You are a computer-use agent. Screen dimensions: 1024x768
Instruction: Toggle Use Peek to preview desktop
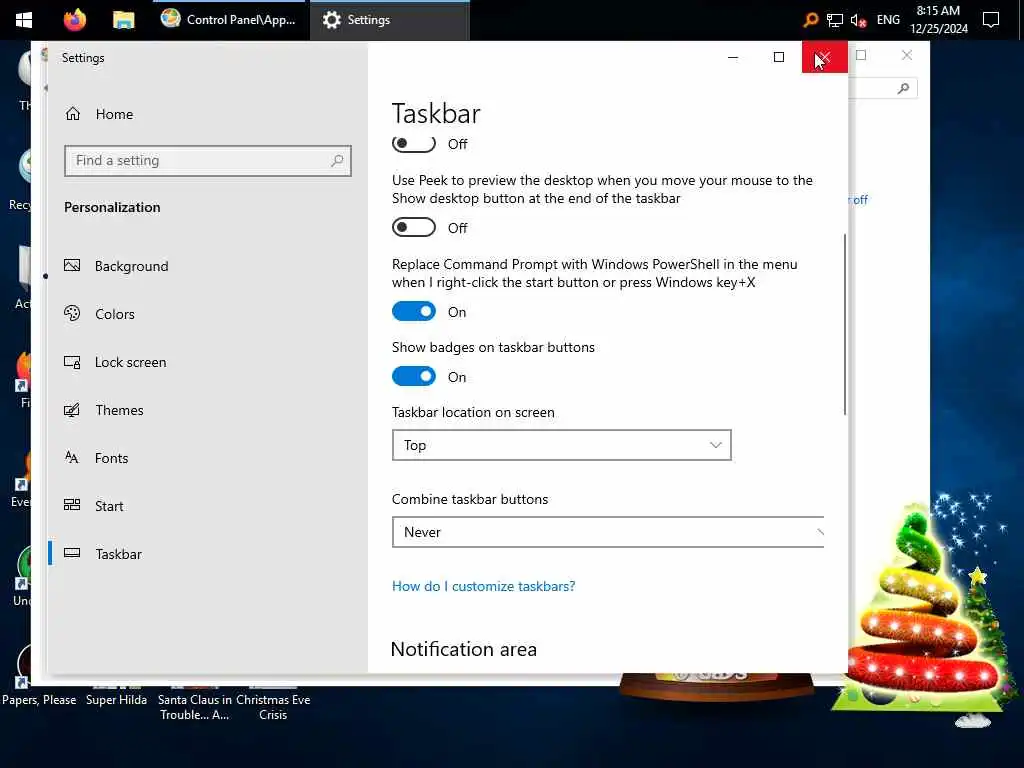[x=414, y=227]
